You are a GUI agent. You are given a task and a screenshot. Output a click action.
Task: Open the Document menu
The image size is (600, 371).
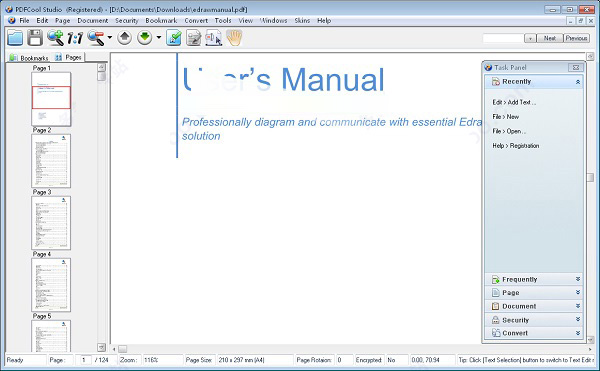point(93,20)
